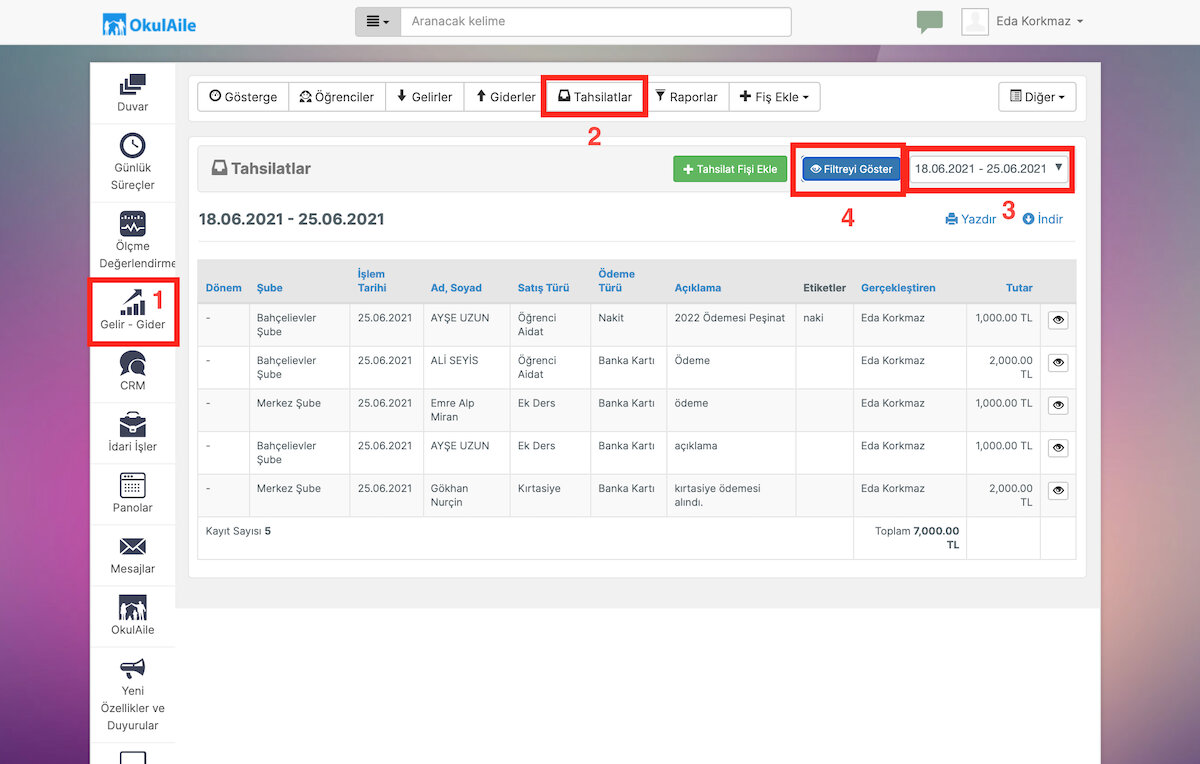View ALİ SEYİS record eye button
This screenshot has width=1200, height=764.
pyautogui.click(x=1058, y=363)
